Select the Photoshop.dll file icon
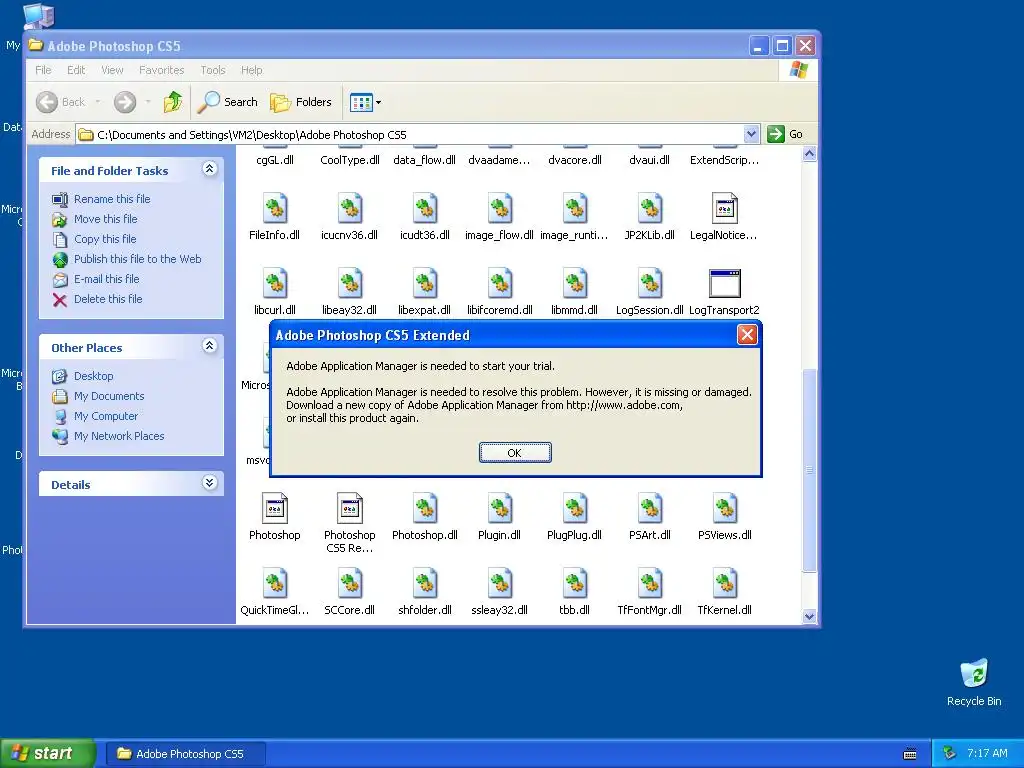The width and height of the screenshot is (1024, 768). coord(424,508)
